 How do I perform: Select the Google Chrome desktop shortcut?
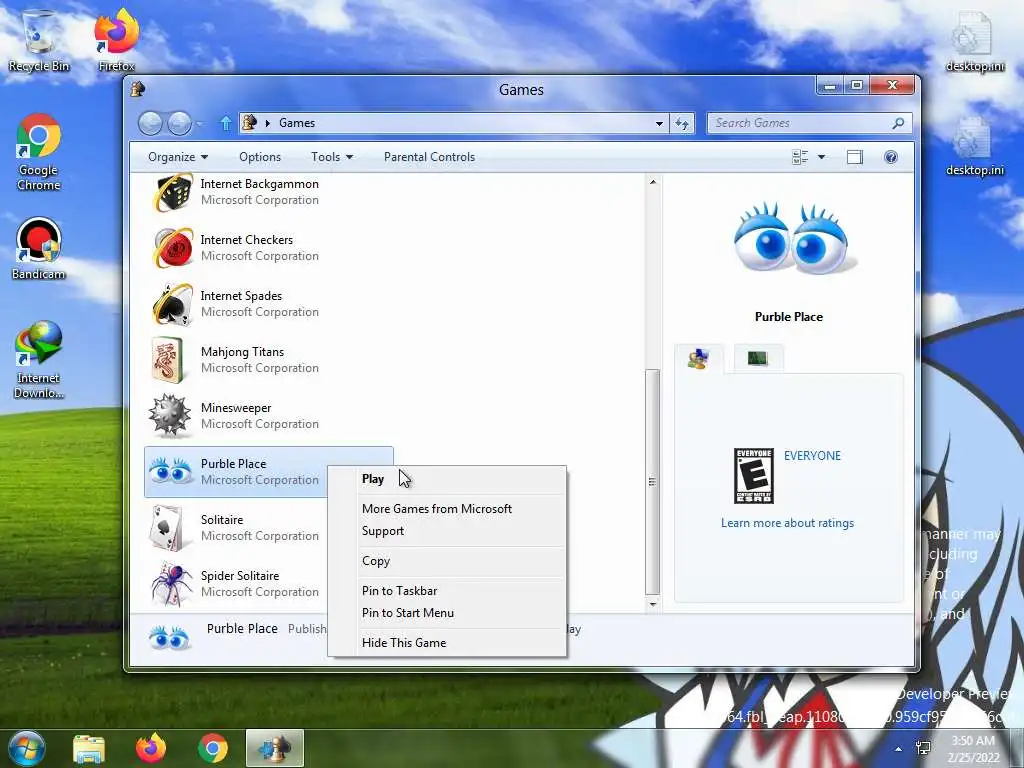[x=39, y=152]
